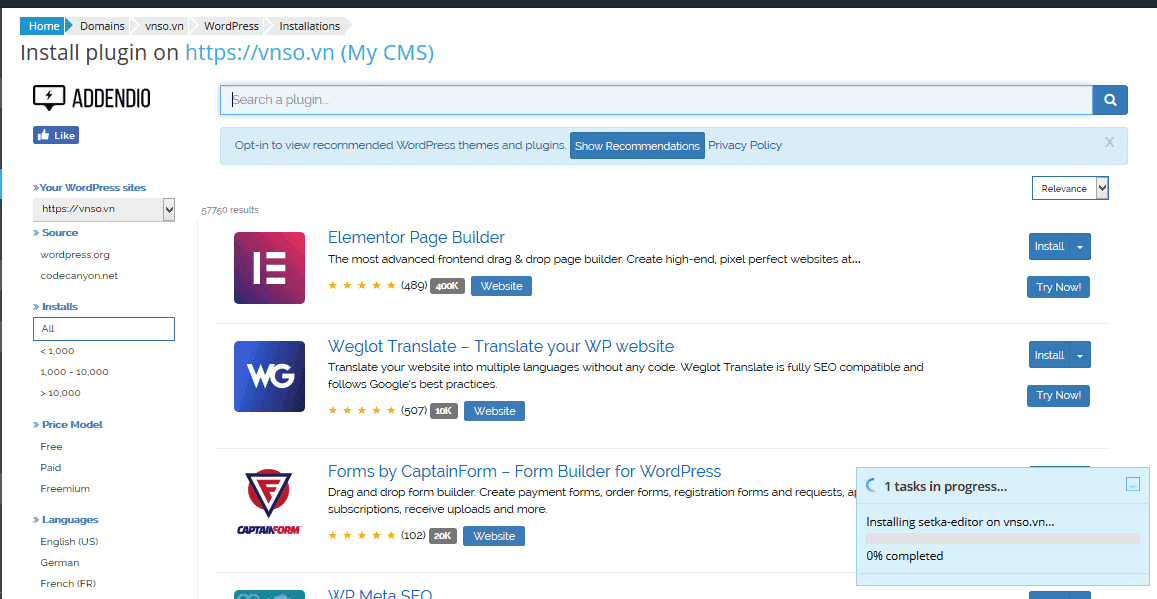1157x599 pixels.
Task: Click Installing setka-editor task text
Action: [960, 522]
